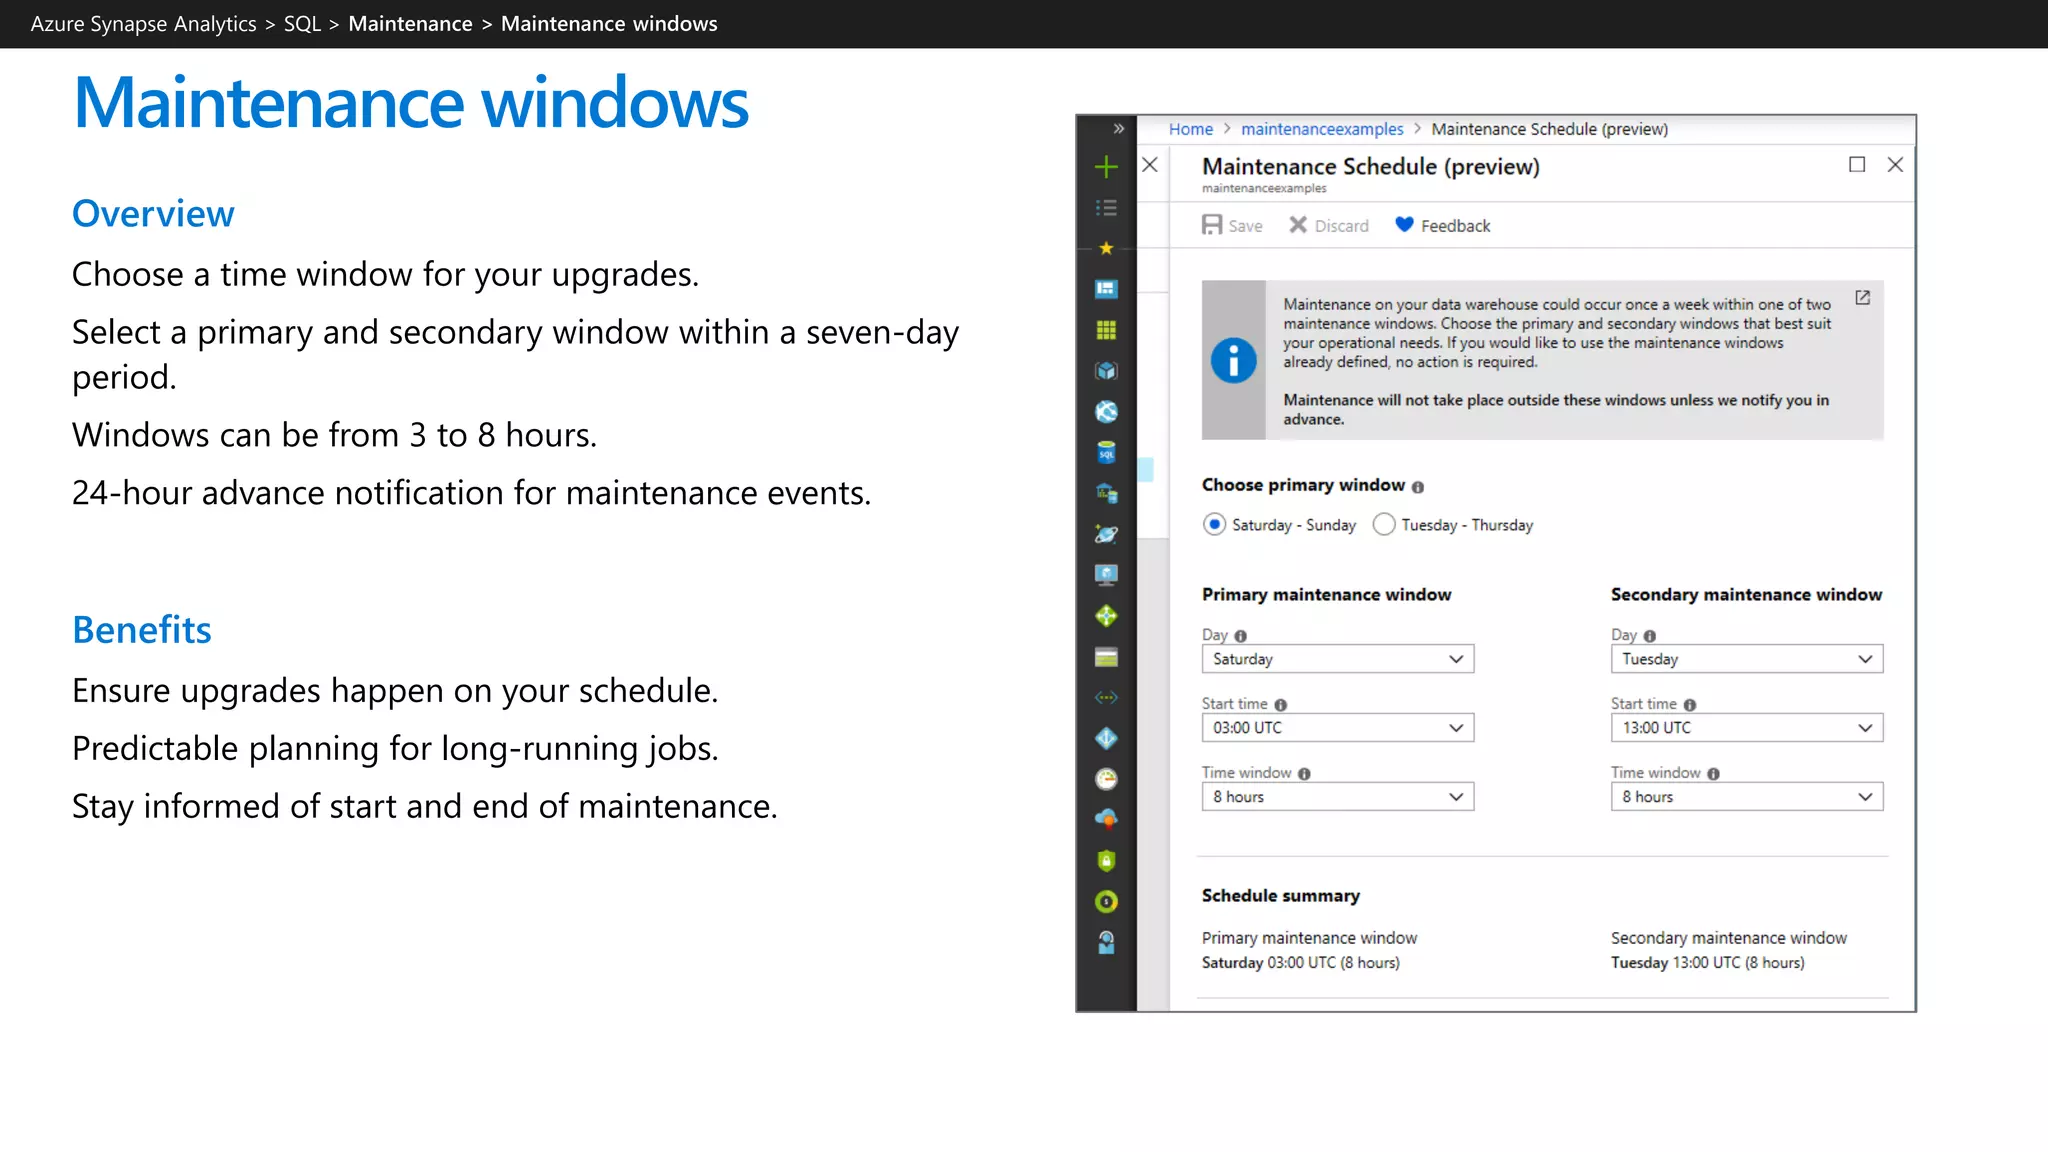2048x1152 pixels.
Task: Open Load balancers green diamond icon
Action: [1106, 616]
